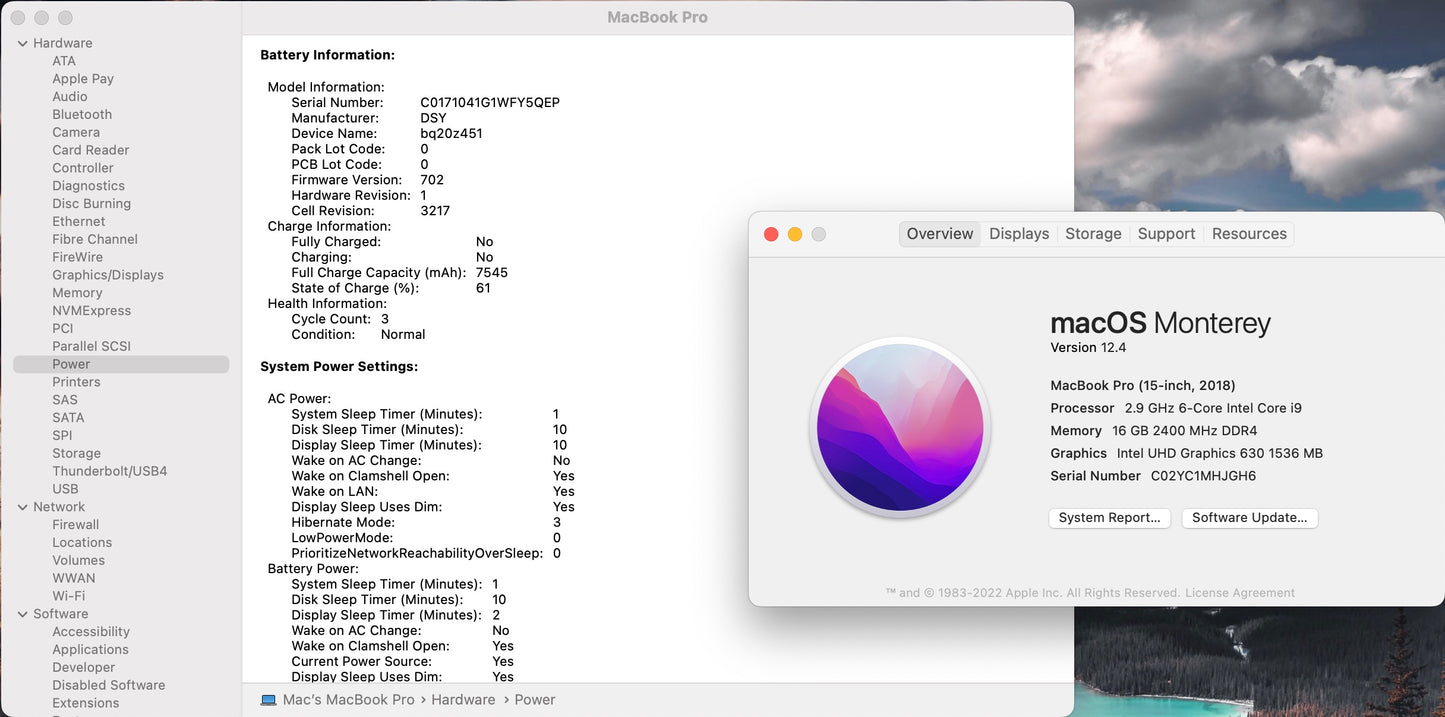Viewport: 1445px width, 717px height.
Task: Close the About This Mac window
Action: tap(771, 234)
